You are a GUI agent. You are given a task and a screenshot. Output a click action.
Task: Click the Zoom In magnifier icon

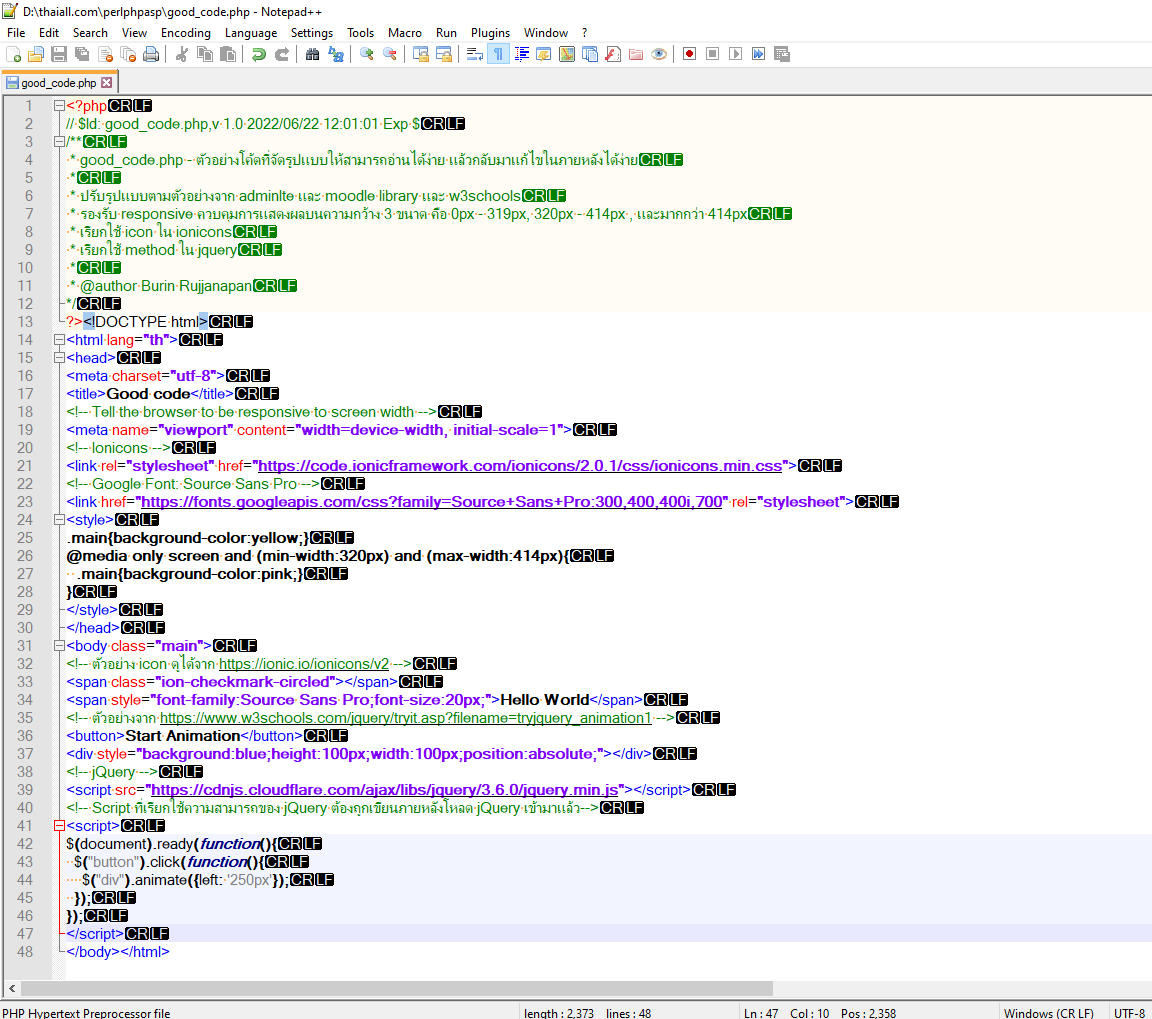coord(367,54)
